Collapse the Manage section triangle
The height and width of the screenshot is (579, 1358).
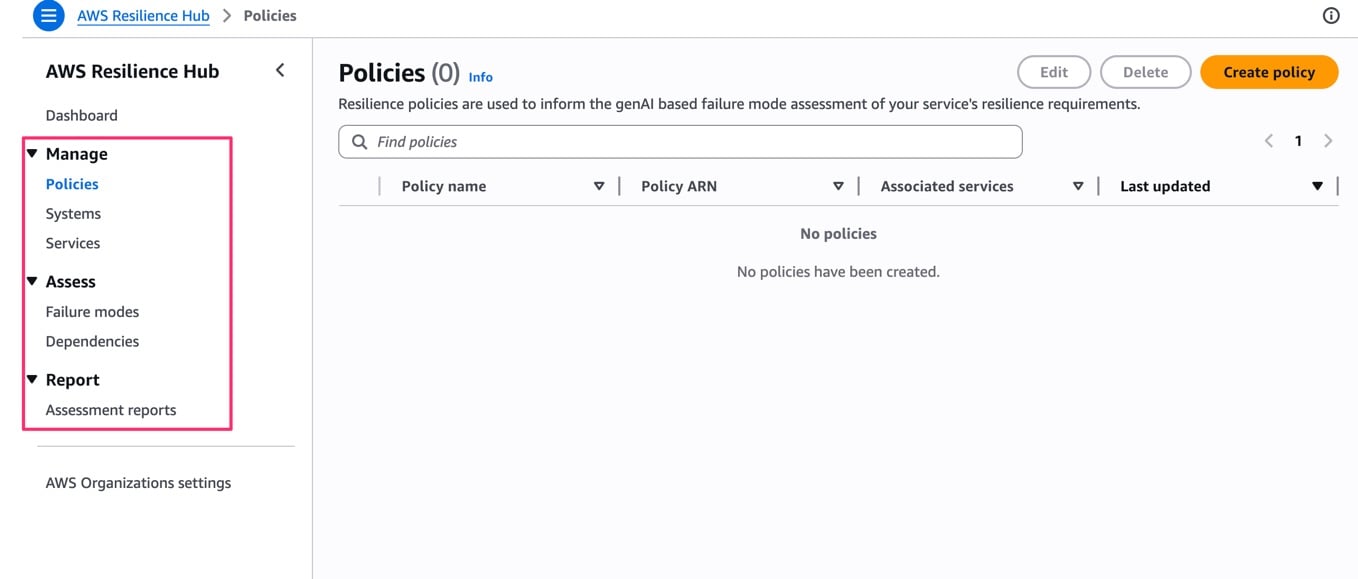(x=32, y=154)
